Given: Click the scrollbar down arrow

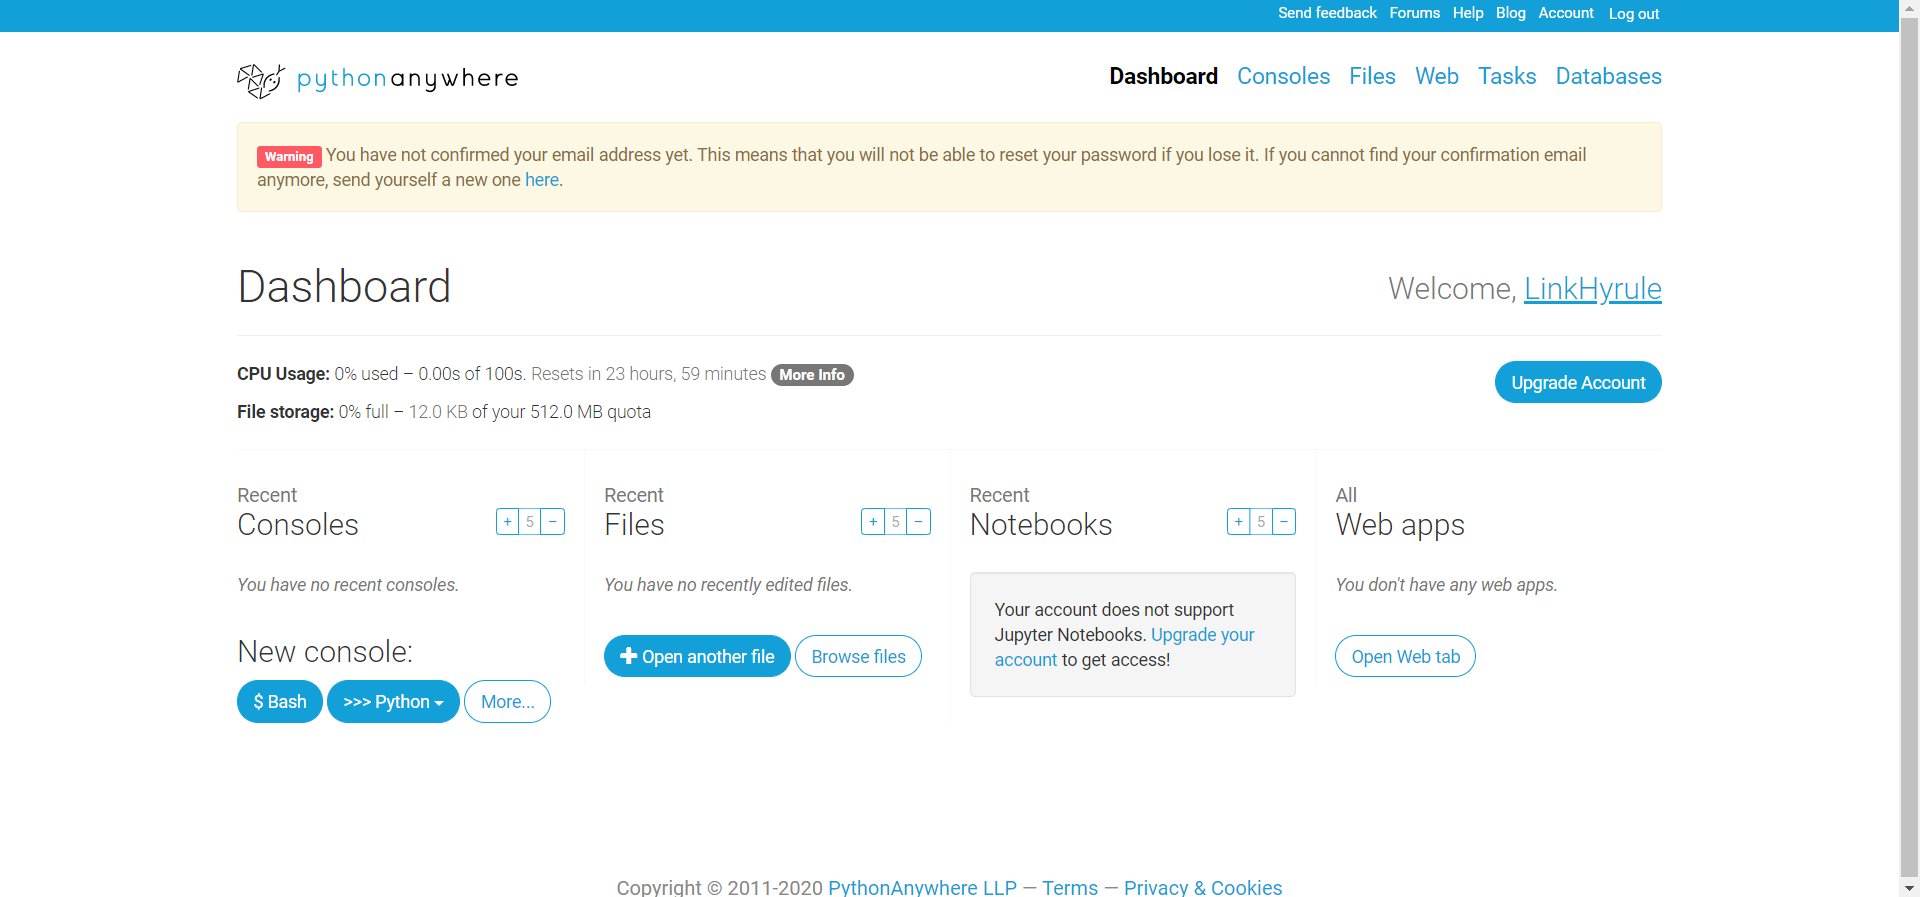Looking at the screenshot, I should [1909, 887].
